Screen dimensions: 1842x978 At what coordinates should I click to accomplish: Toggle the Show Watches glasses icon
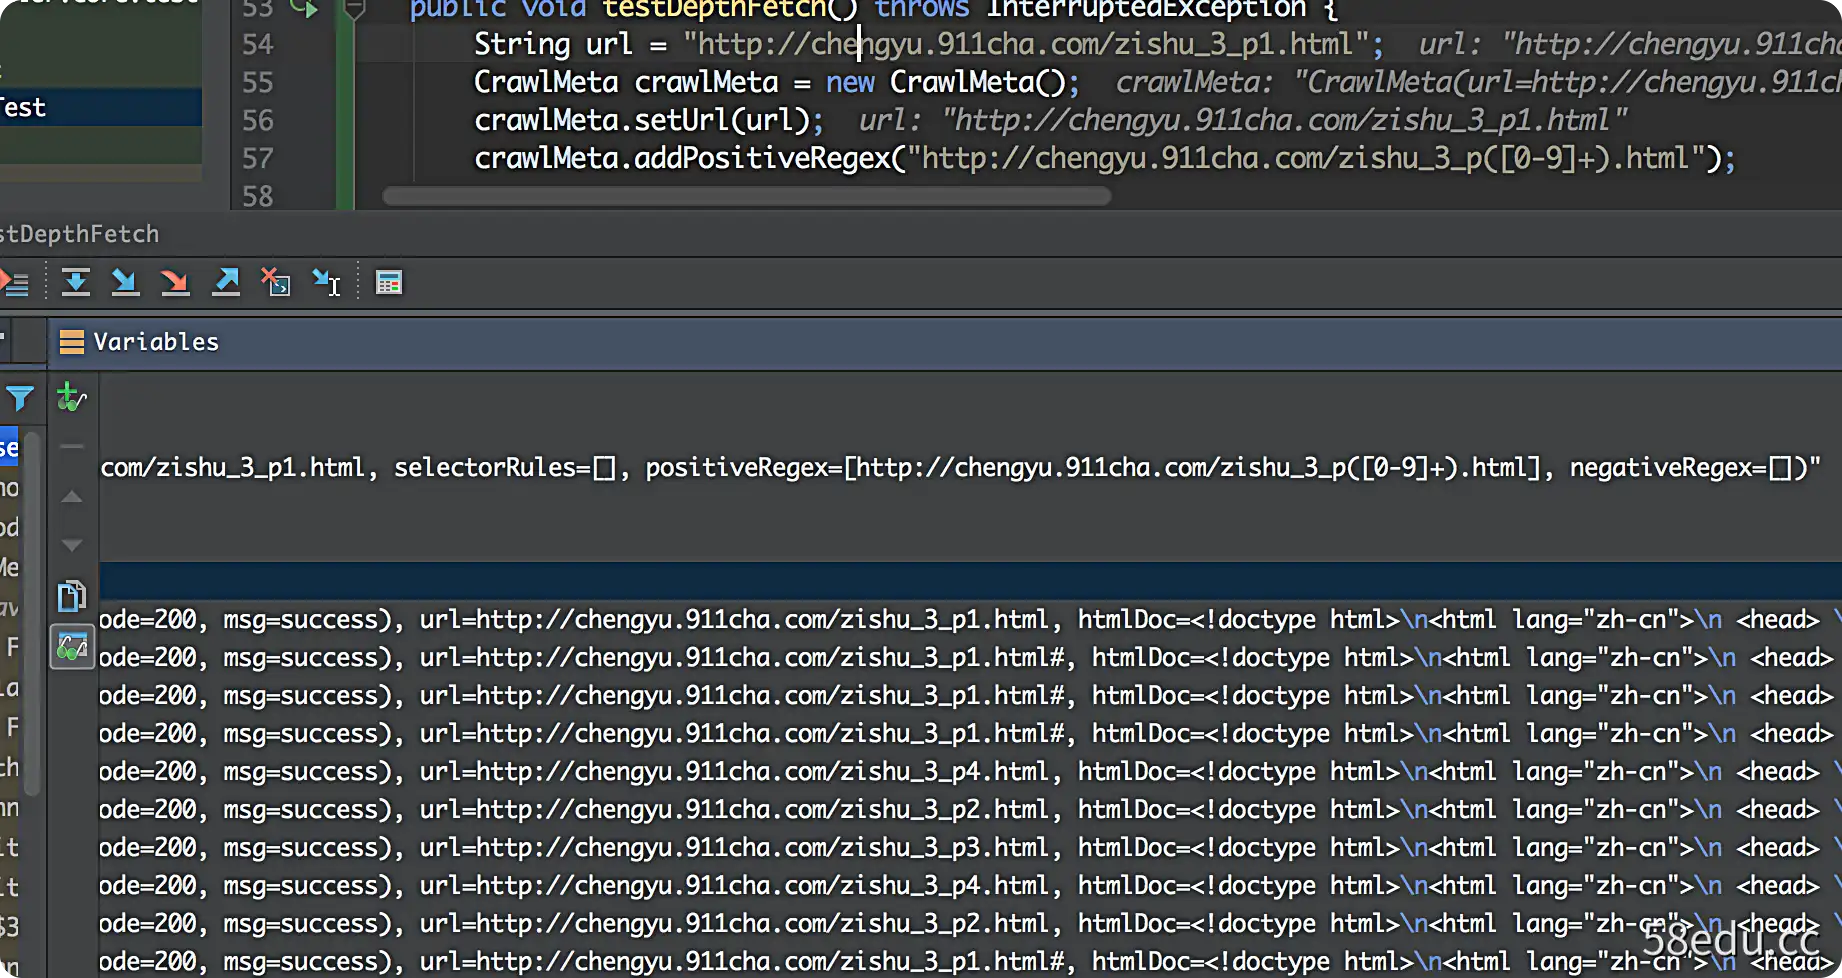pos(72,647)
